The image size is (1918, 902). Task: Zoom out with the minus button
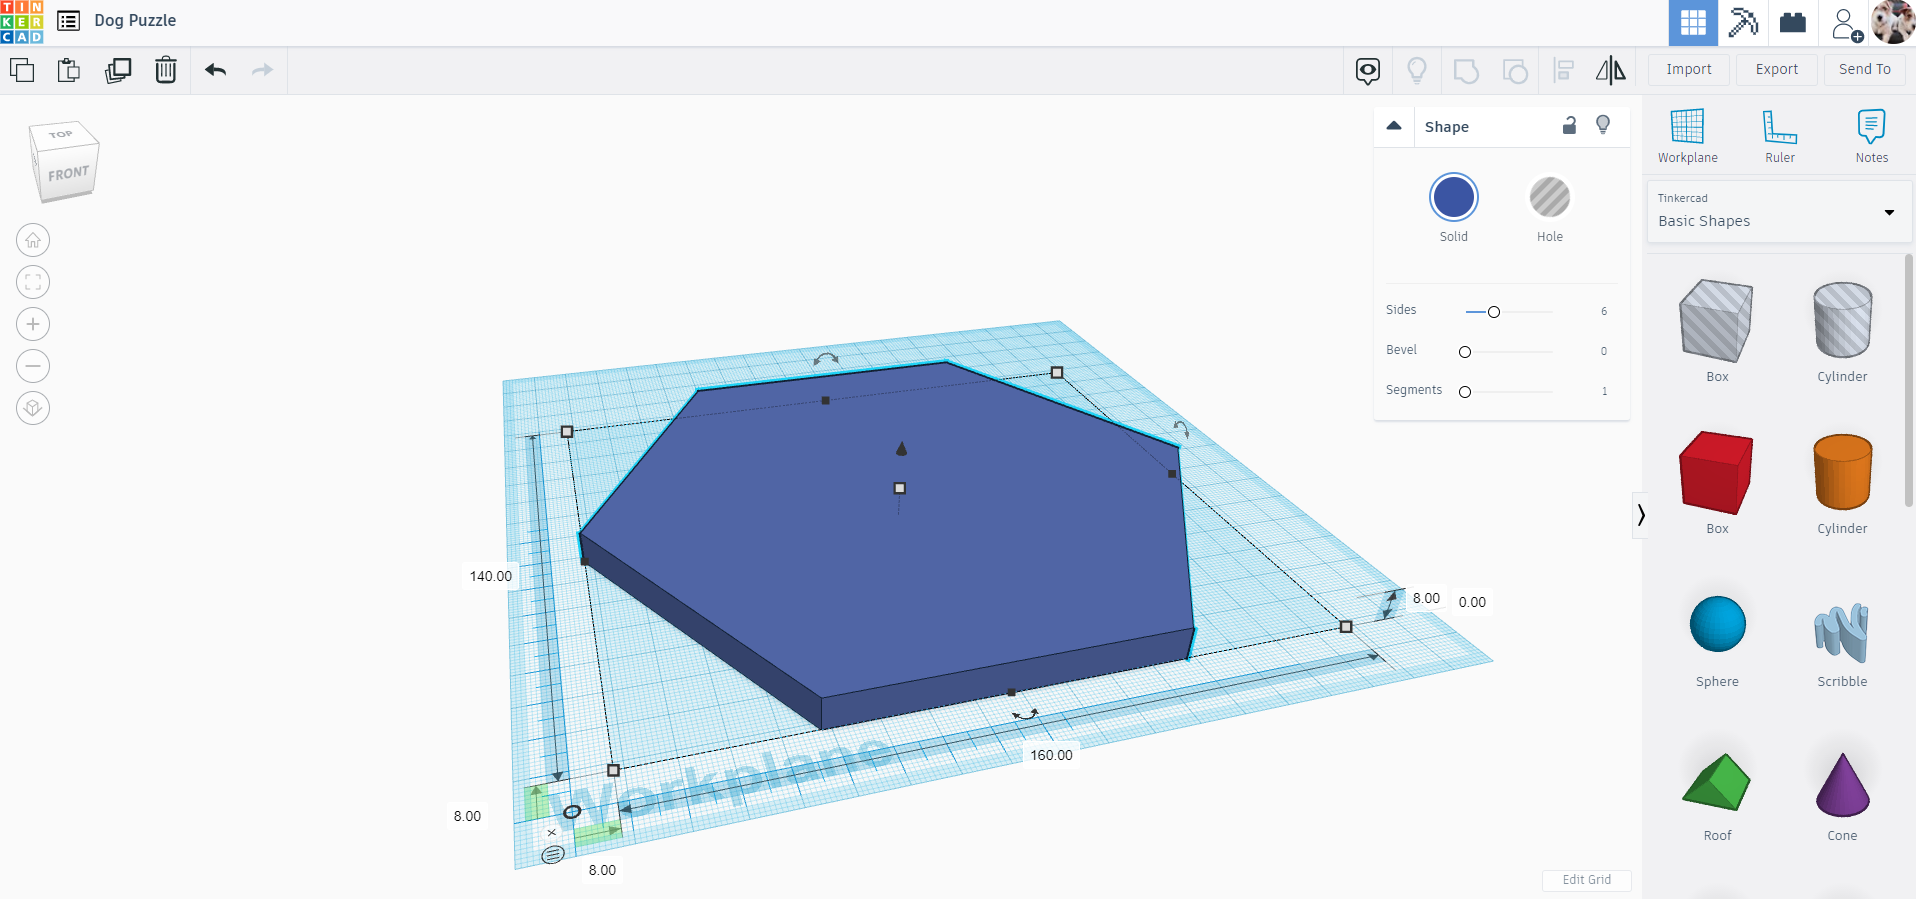click(33, 366)
